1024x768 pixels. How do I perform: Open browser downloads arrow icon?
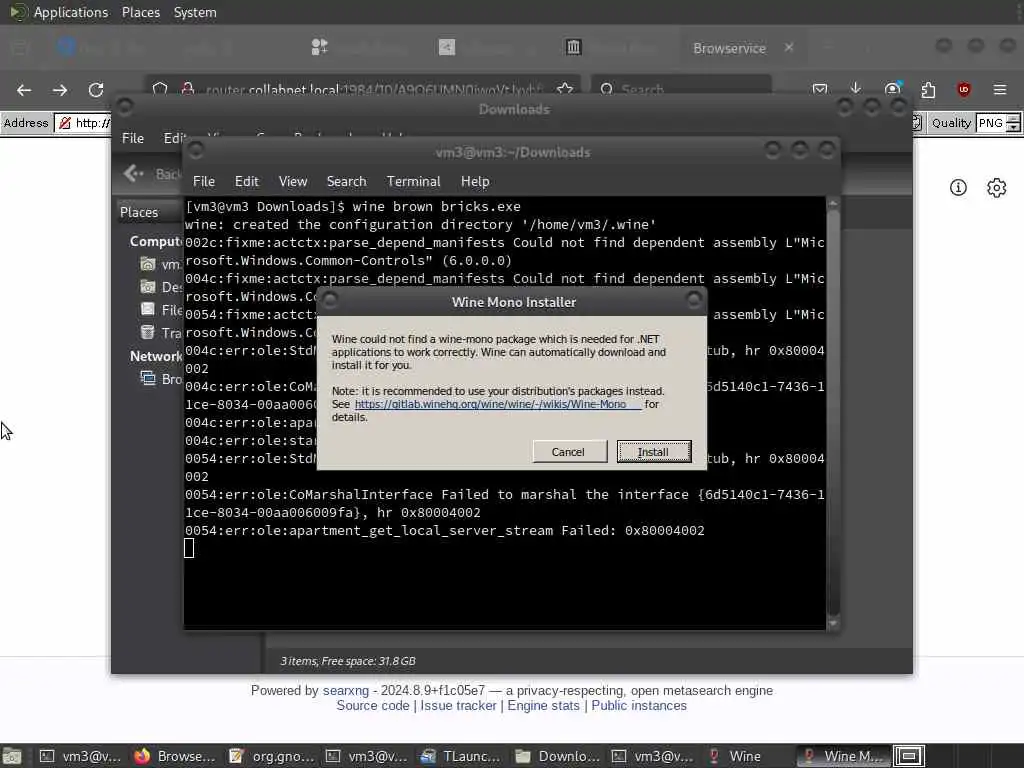click(x=856, y=88)
